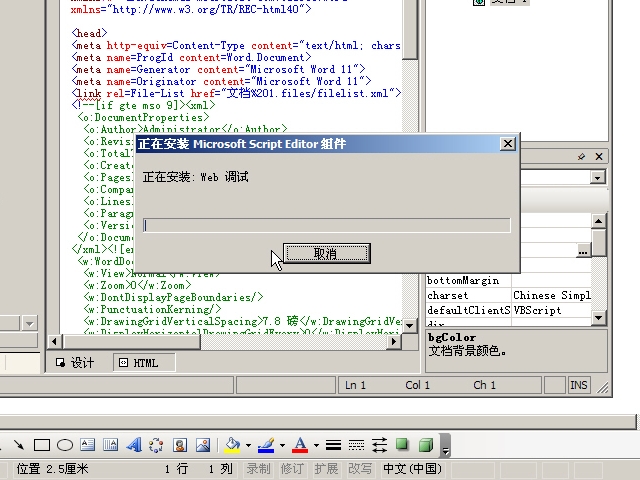Click the link rel=File-List code line
640x480 pixels.
coord(236,93)
